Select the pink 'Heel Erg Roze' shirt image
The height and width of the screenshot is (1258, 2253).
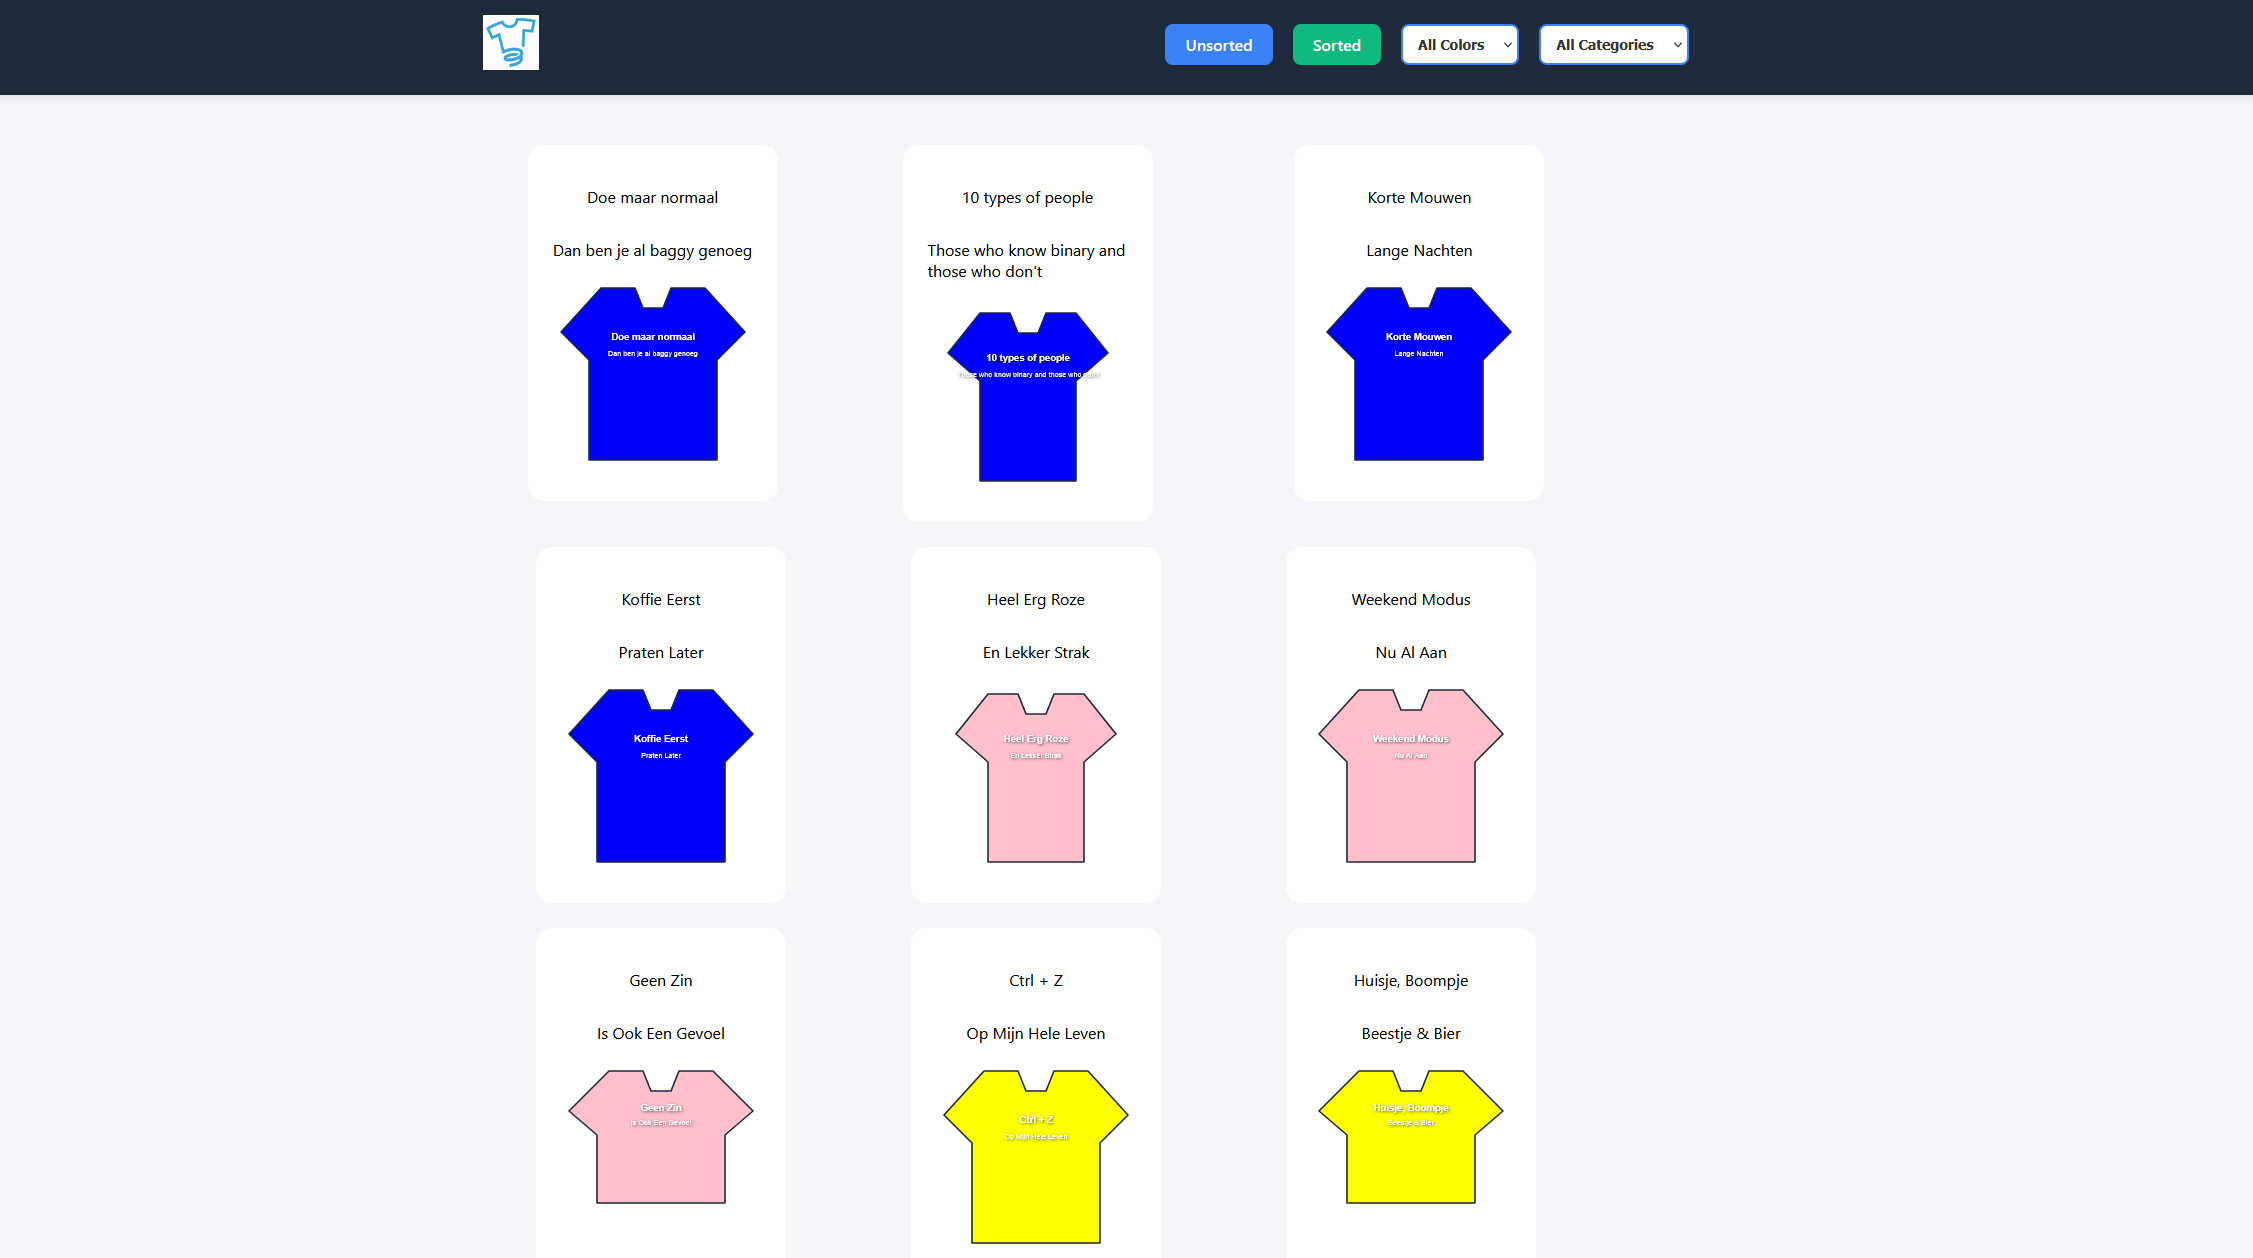1036,777
